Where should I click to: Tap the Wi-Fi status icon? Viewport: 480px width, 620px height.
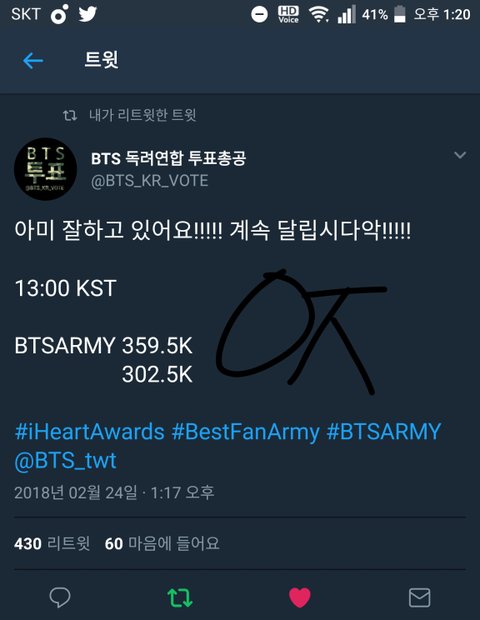coord(319,15)
